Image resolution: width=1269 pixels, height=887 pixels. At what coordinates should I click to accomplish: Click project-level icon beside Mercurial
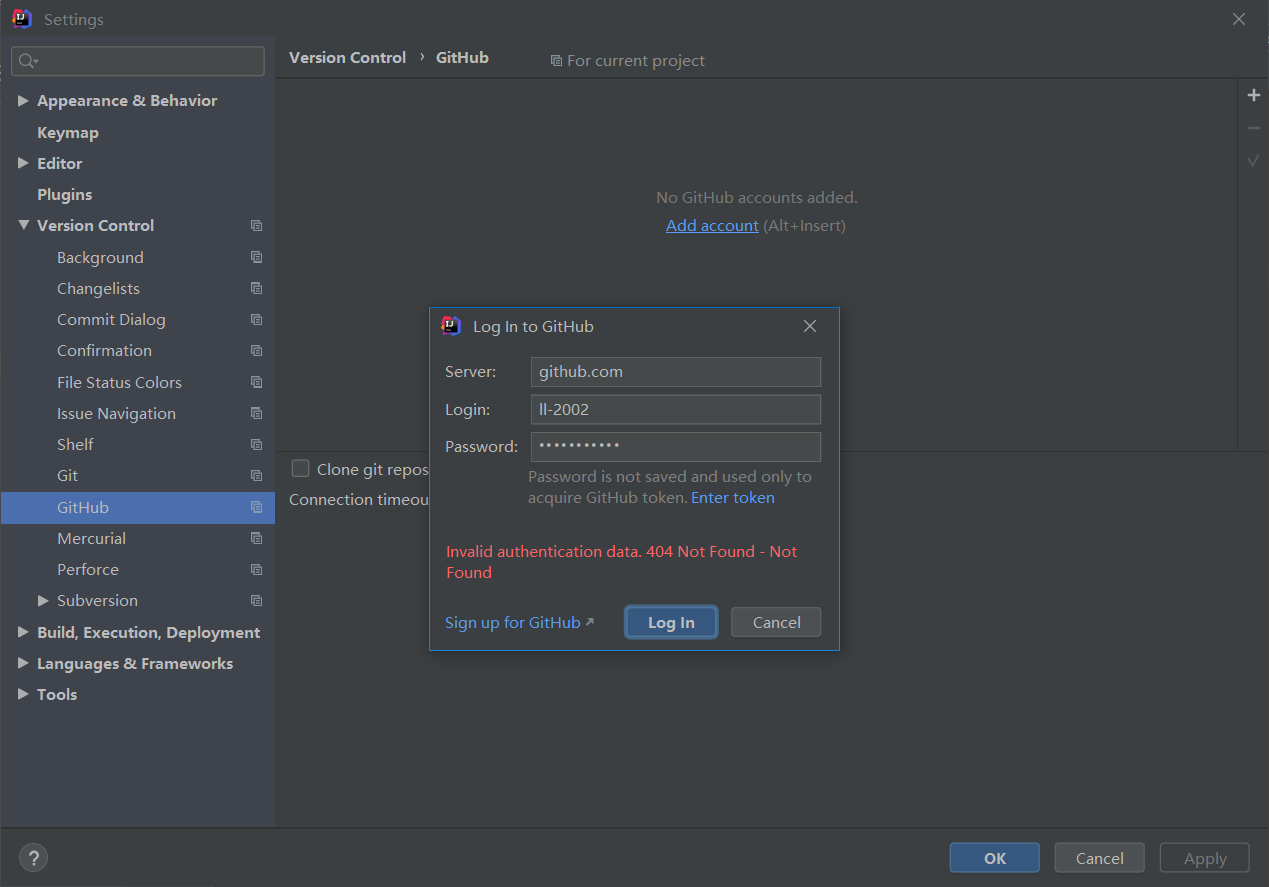click(256, 538)
